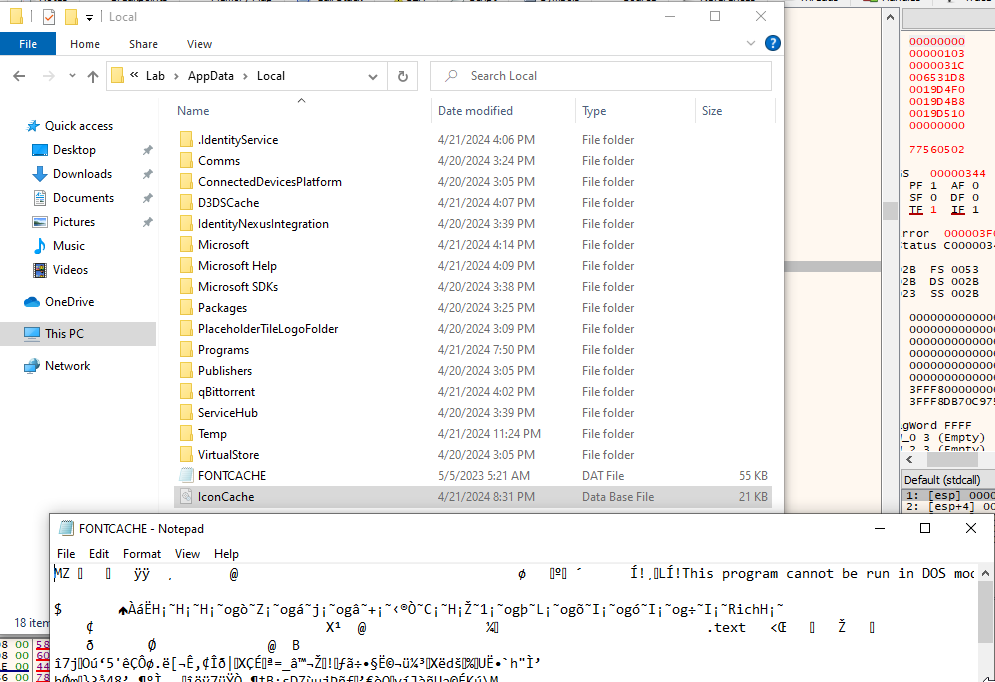
Task: Click the blue Help question mark icon
Action: 772,43
